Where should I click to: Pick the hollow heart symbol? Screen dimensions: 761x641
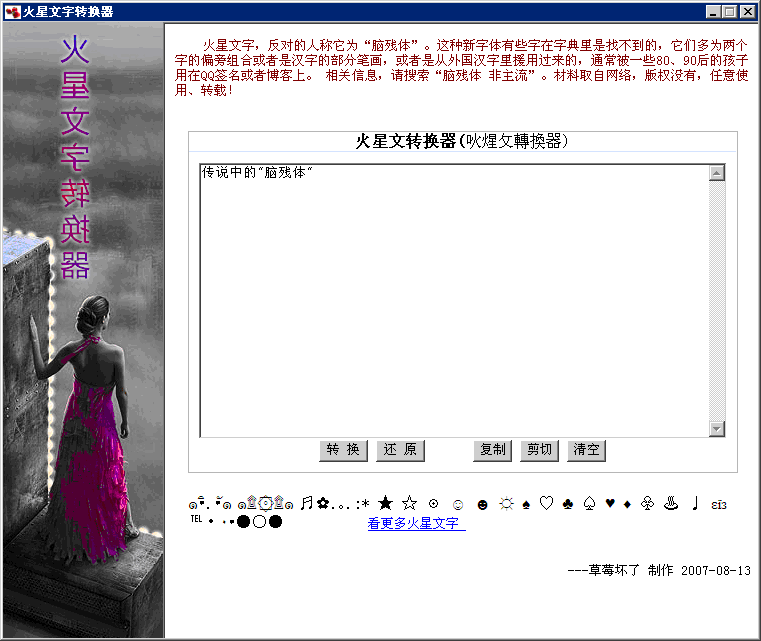pos(546,504)
